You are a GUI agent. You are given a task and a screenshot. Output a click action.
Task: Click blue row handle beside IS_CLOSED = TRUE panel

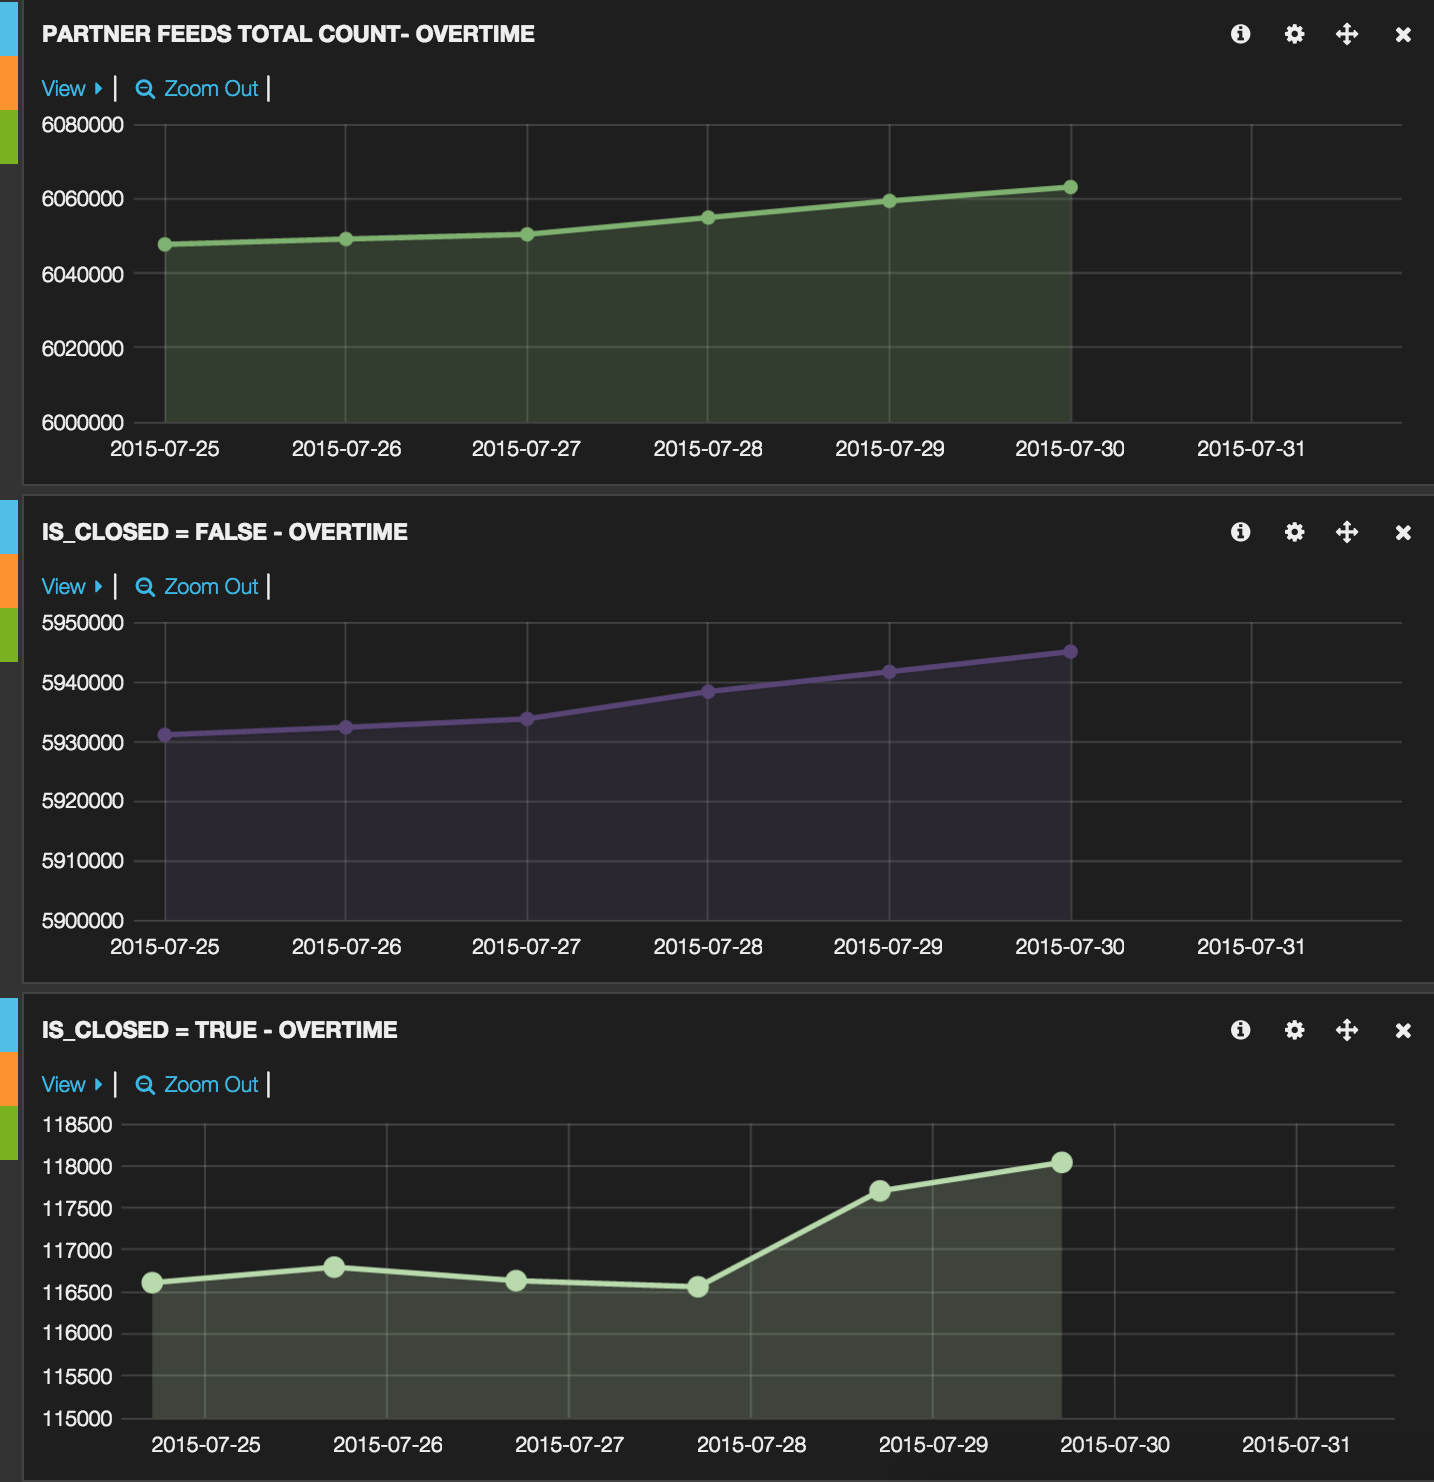click(x=9, y=1025)
